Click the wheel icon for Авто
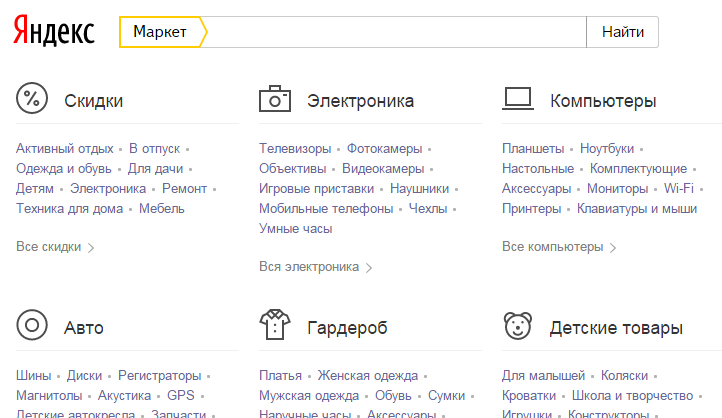The image size is (722, 418). point(32,325)
